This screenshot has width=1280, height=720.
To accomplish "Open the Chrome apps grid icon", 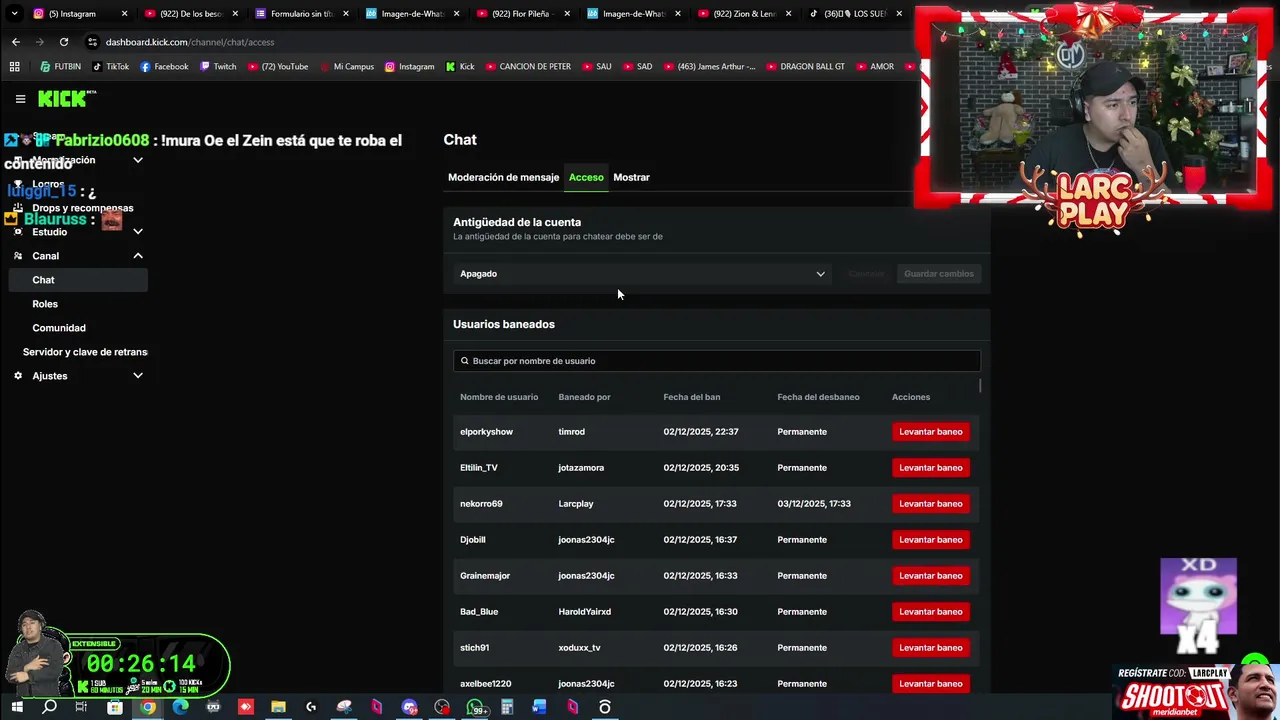I will pos(15,67).
